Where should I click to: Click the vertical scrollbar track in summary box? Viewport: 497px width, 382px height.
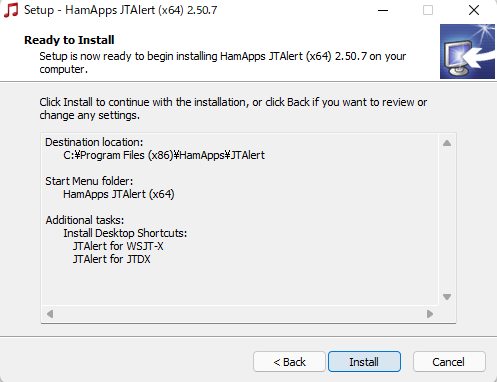point(447,220)
